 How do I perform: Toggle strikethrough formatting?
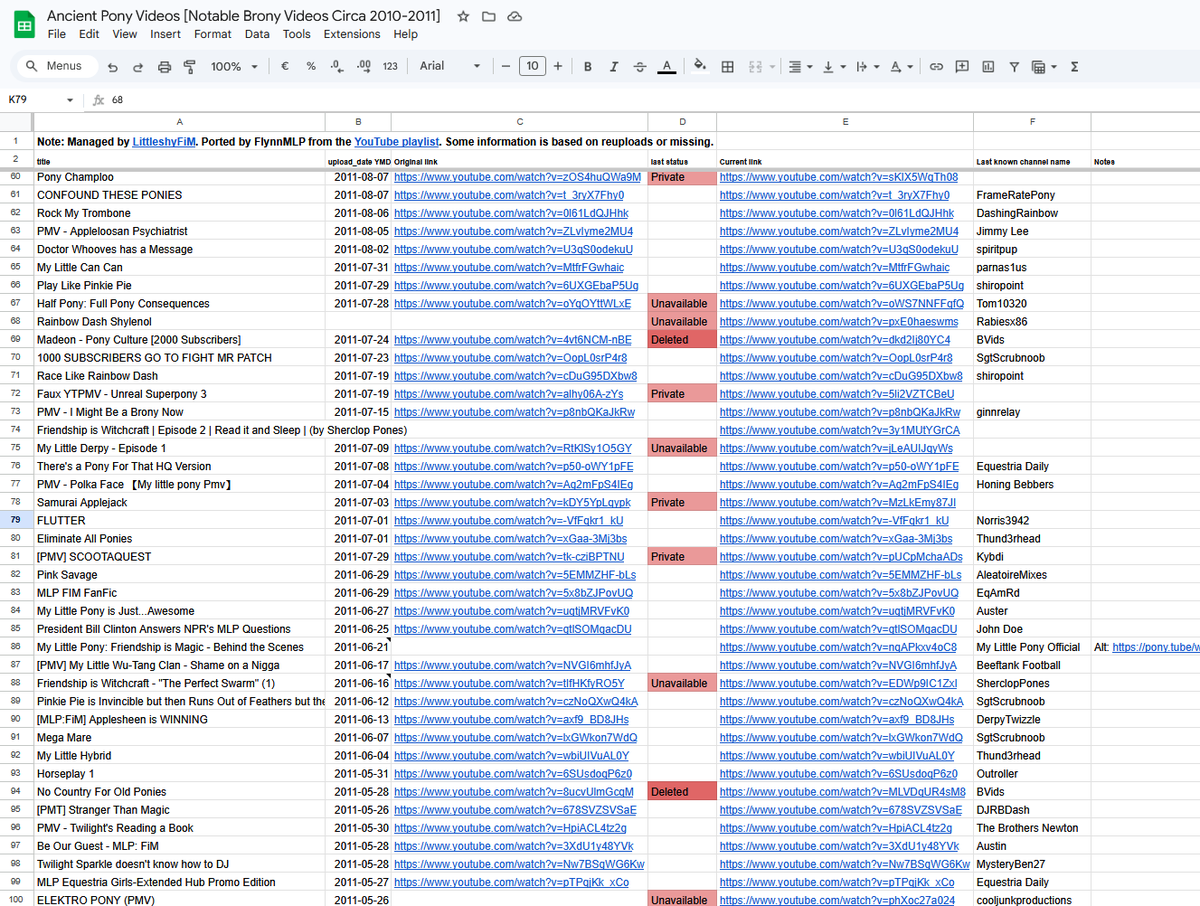point(640,66)
